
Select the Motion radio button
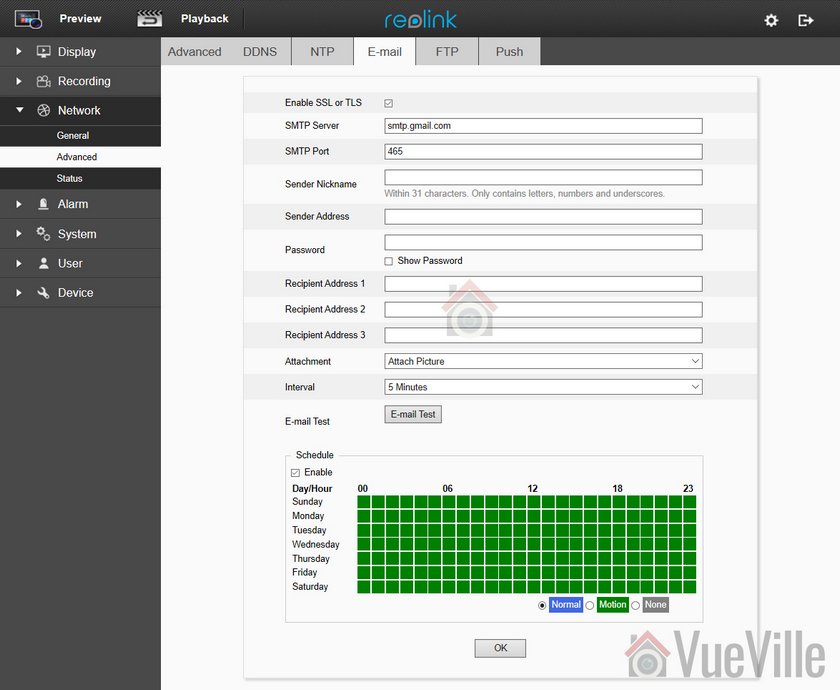(592, 604)
